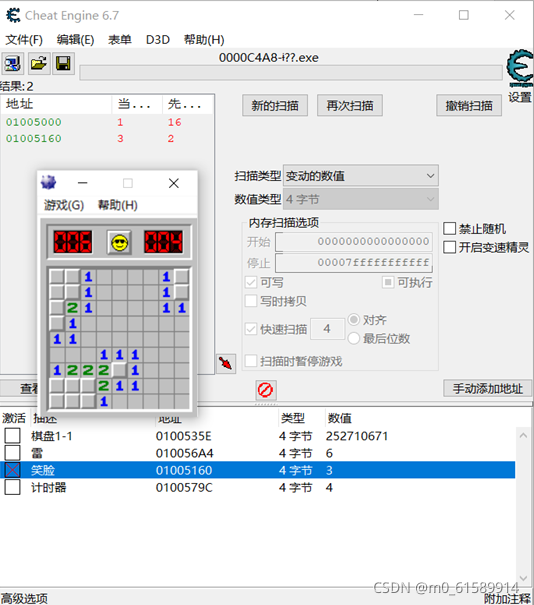The width and height of the screenshot is (534, 605).
Task: Click unrevealed top-left Minesweeper cell
Action: coord(57,277)
